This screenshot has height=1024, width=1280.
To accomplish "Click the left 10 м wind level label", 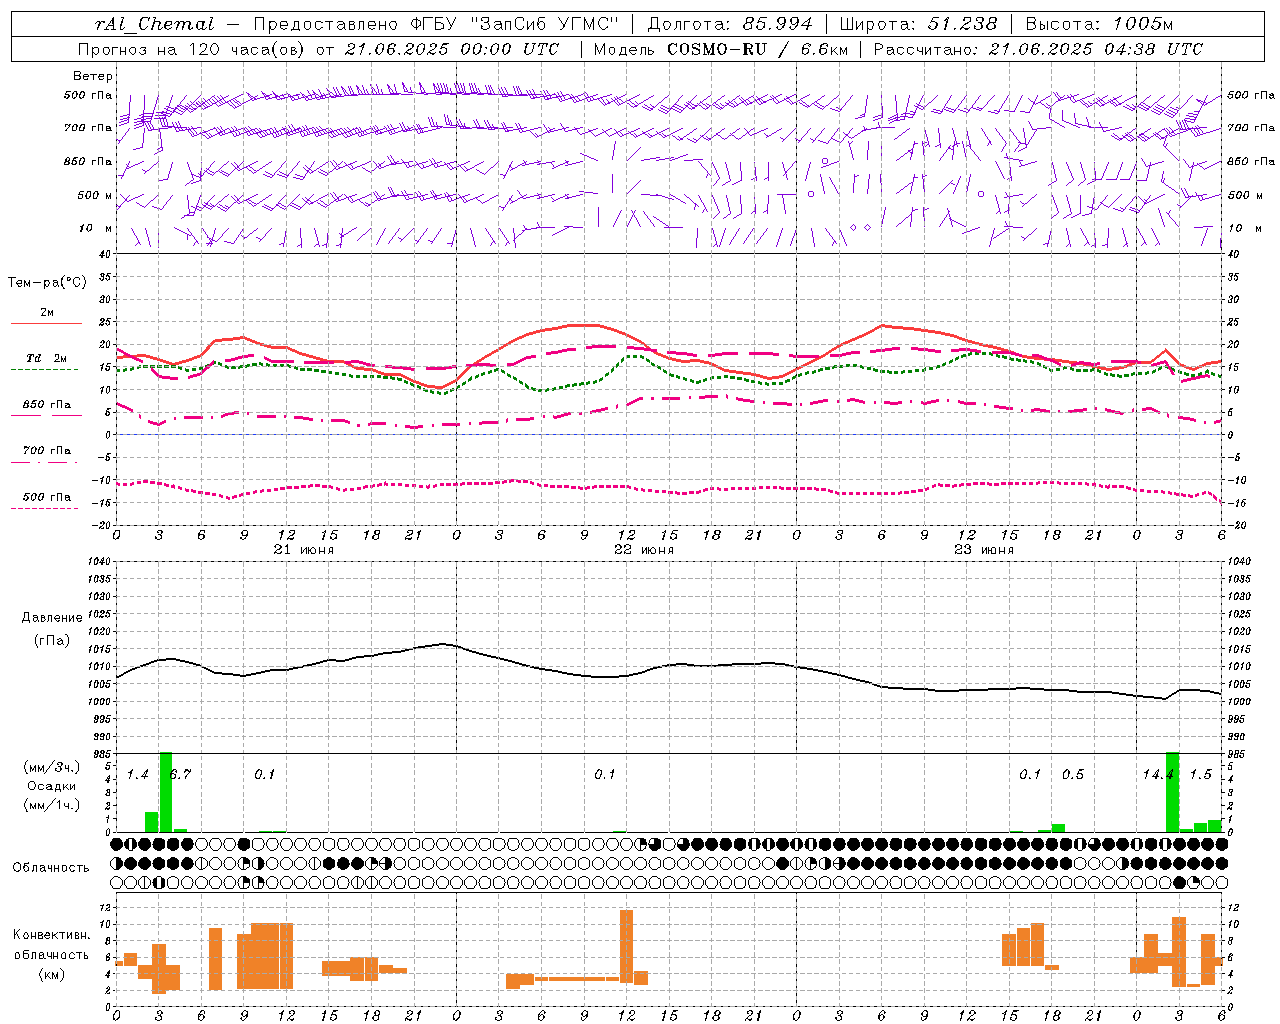I will pyautogui.click(x=96, y=228).
